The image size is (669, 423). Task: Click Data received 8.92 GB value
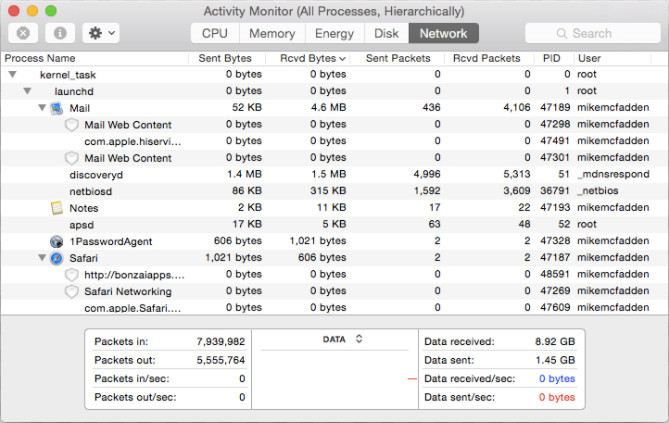point(555,341)
